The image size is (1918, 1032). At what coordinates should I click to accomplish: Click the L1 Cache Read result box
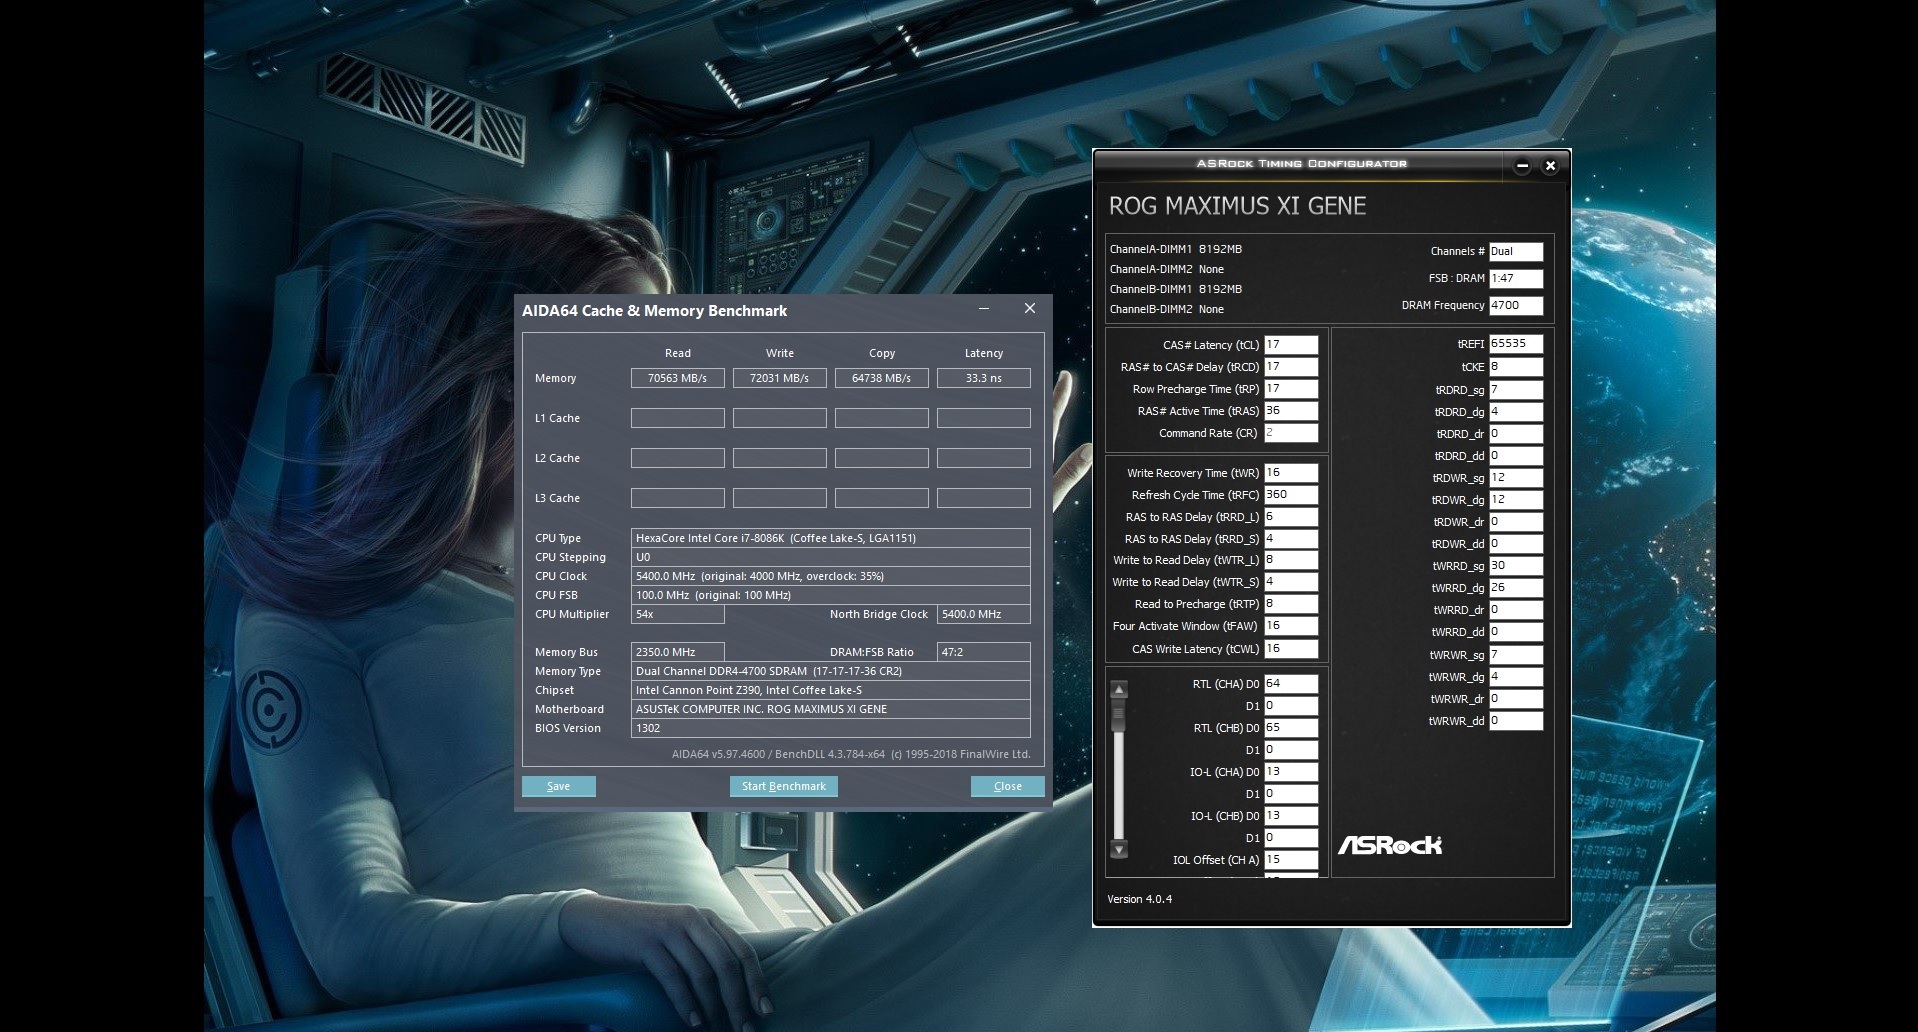[677, 418]
